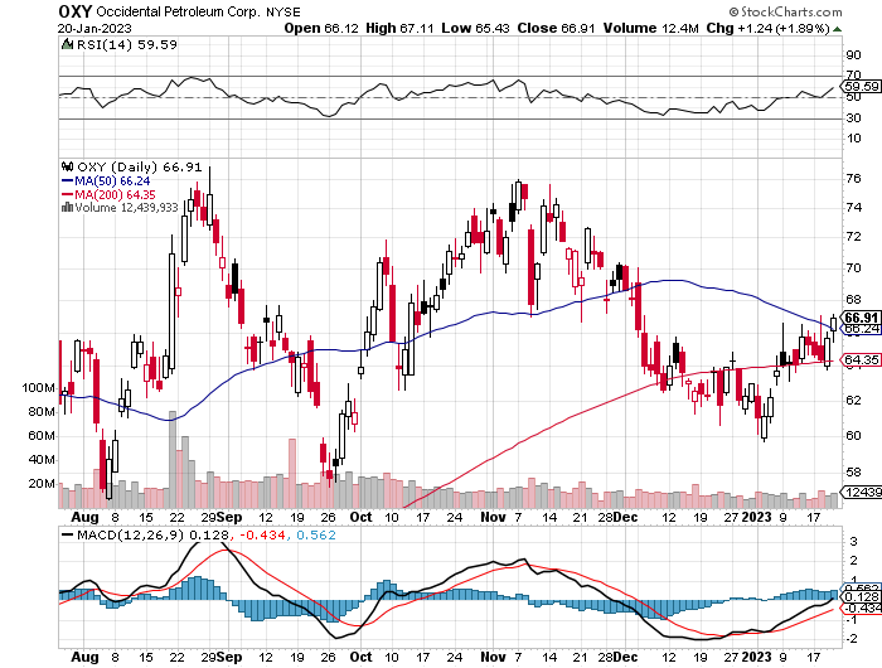Click the OXY ticker symbol in header
The width and height of the screenshot is (882, 668).
click(75, 11)
